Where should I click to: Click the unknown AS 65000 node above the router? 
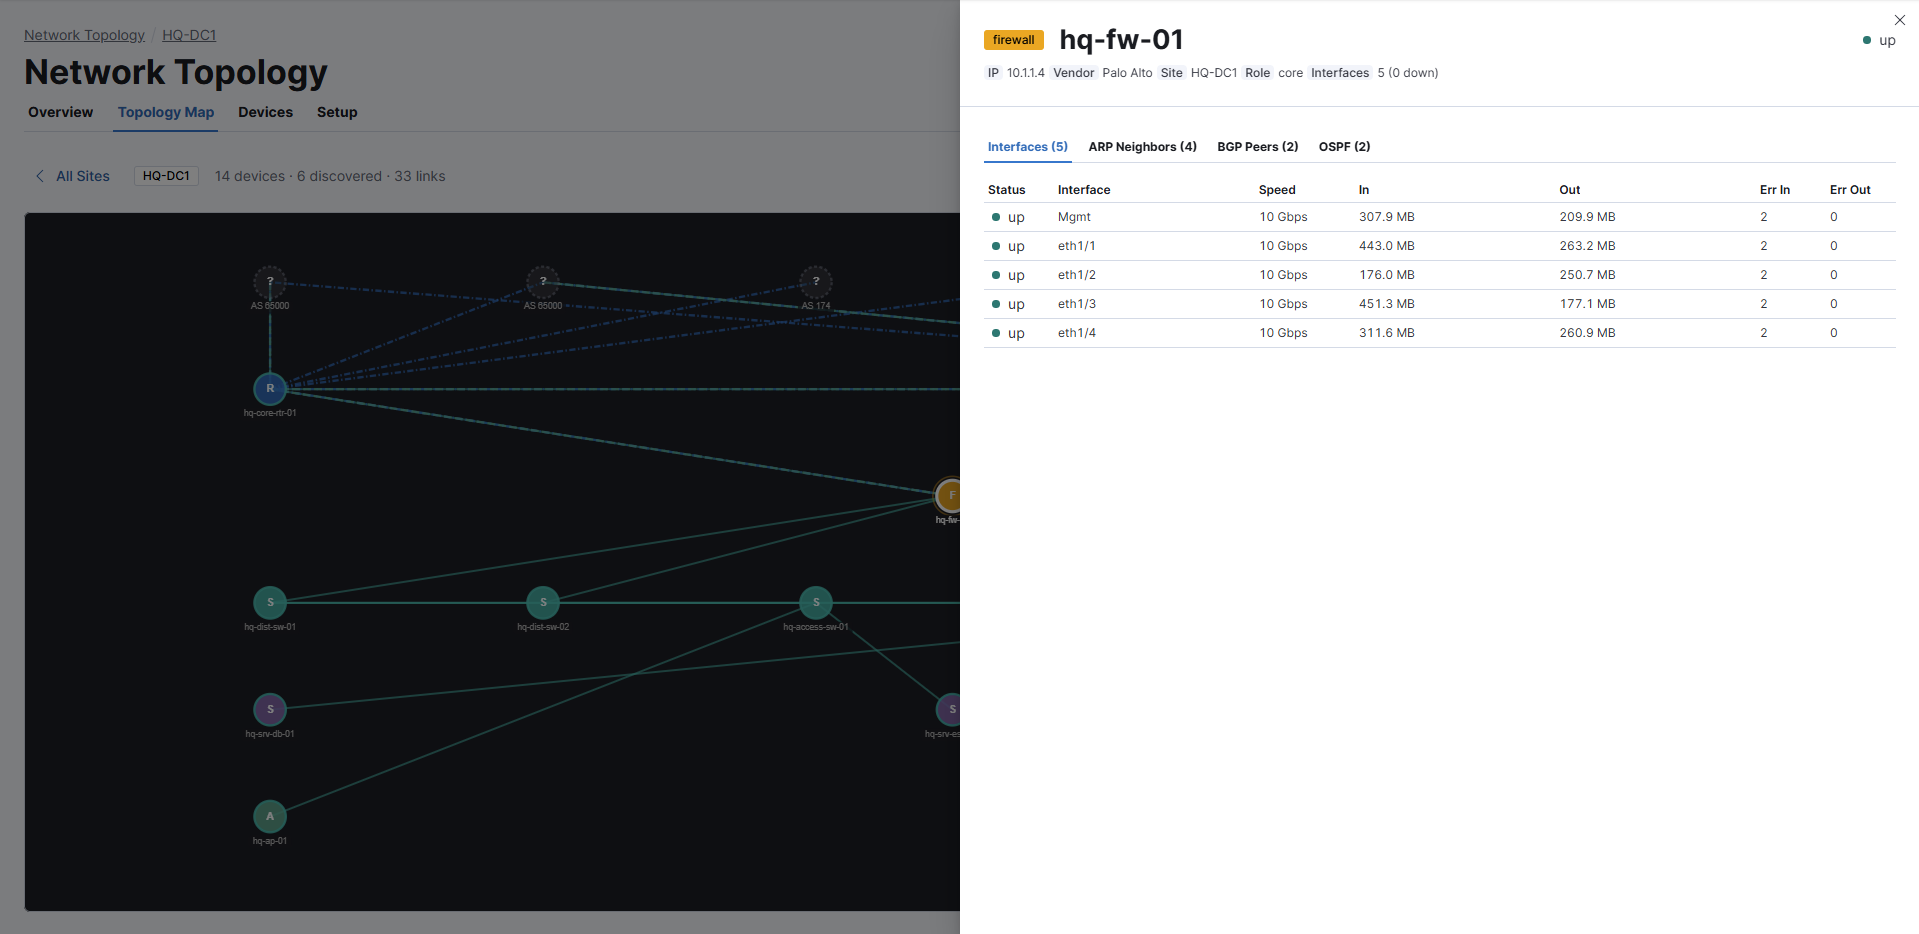pos(270,281)
